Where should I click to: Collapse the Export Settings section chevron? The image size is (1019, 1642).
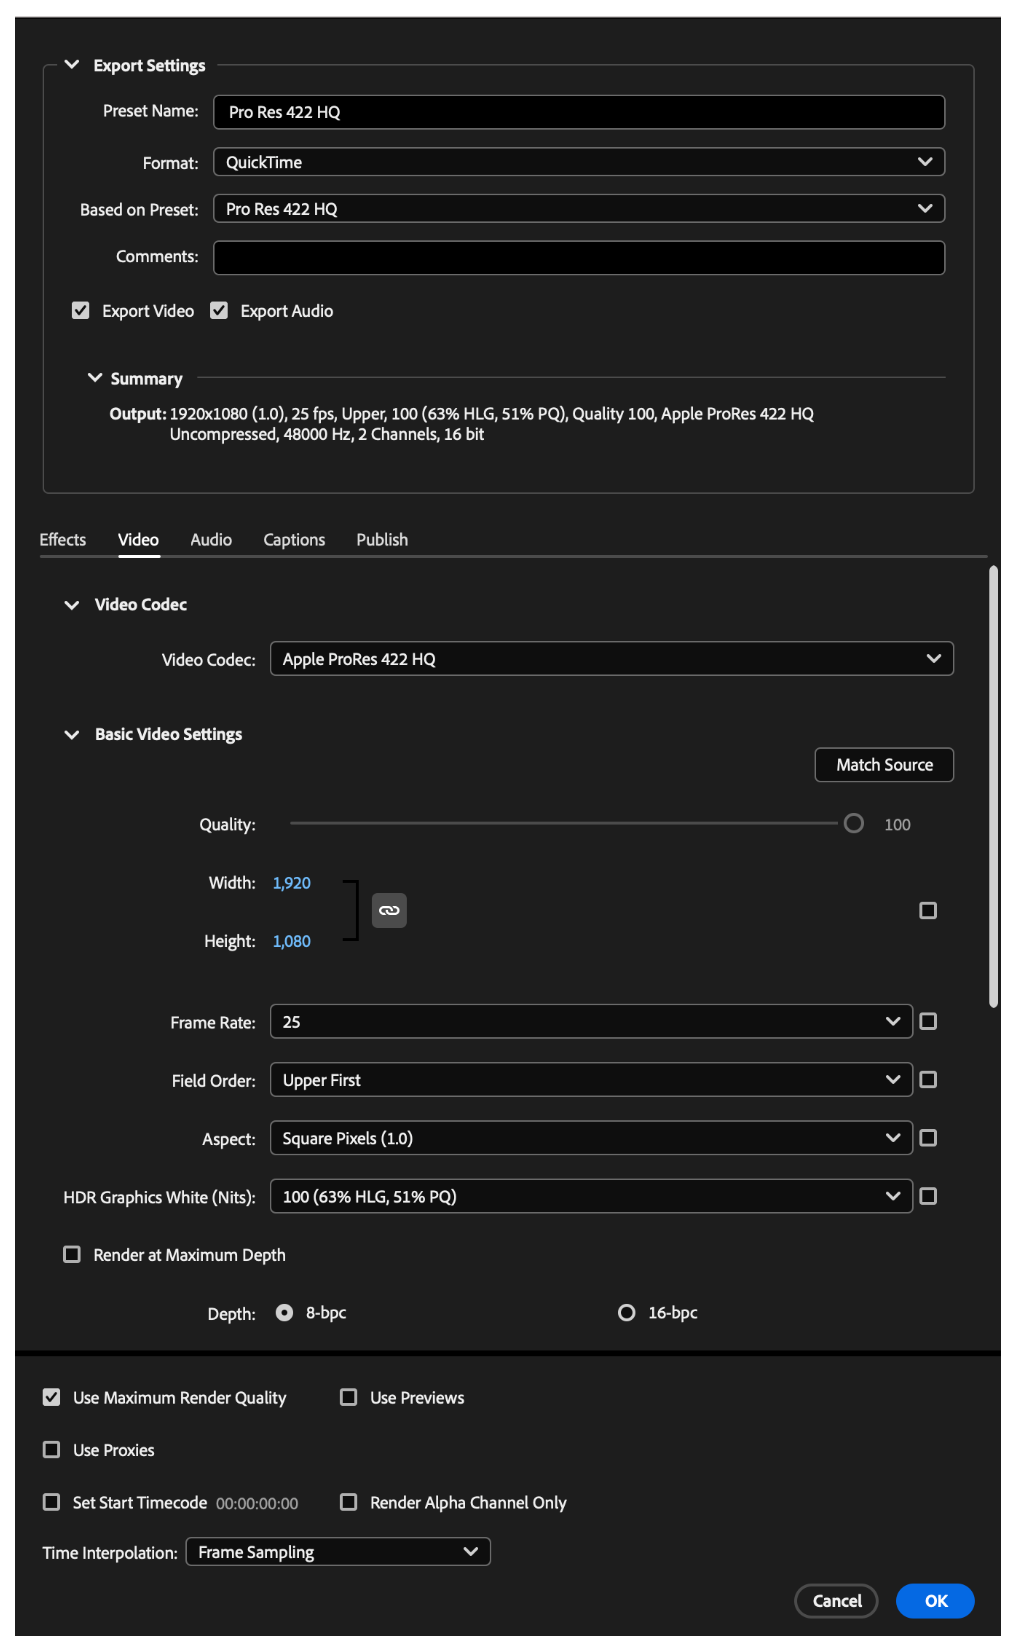(x=72, y=65)
